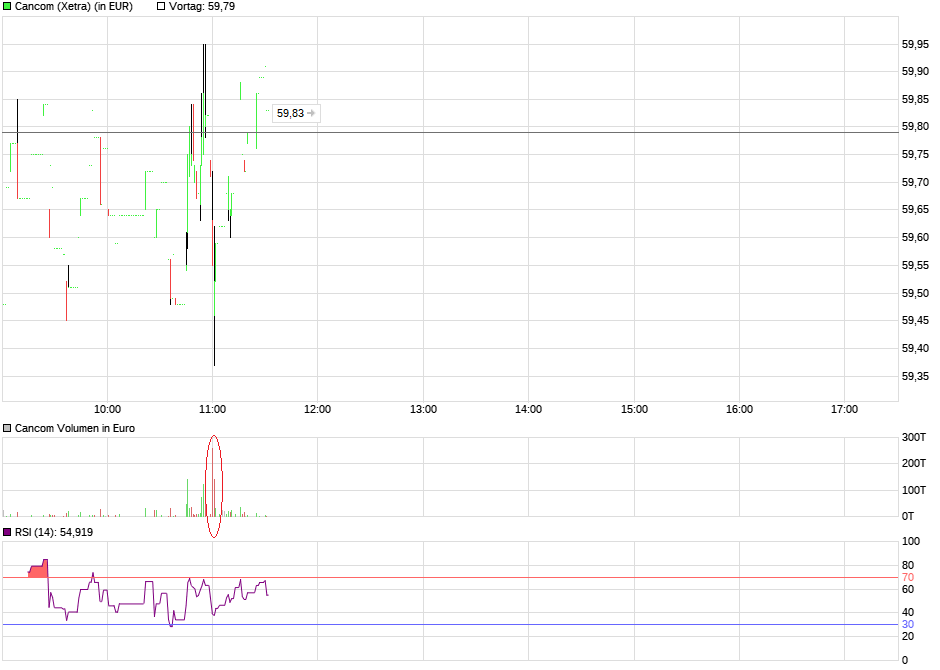Click the 59,60 price axis label
This screenshot has height=670, width=940.
pyautogui.click(x=915, y=238)
